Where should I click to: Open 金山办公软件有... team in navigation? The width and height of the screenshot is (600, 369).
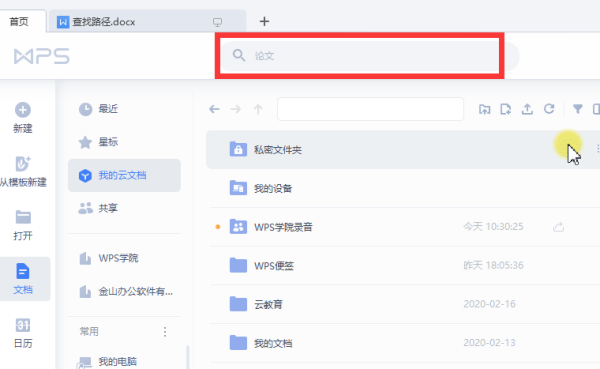point(124,292)
